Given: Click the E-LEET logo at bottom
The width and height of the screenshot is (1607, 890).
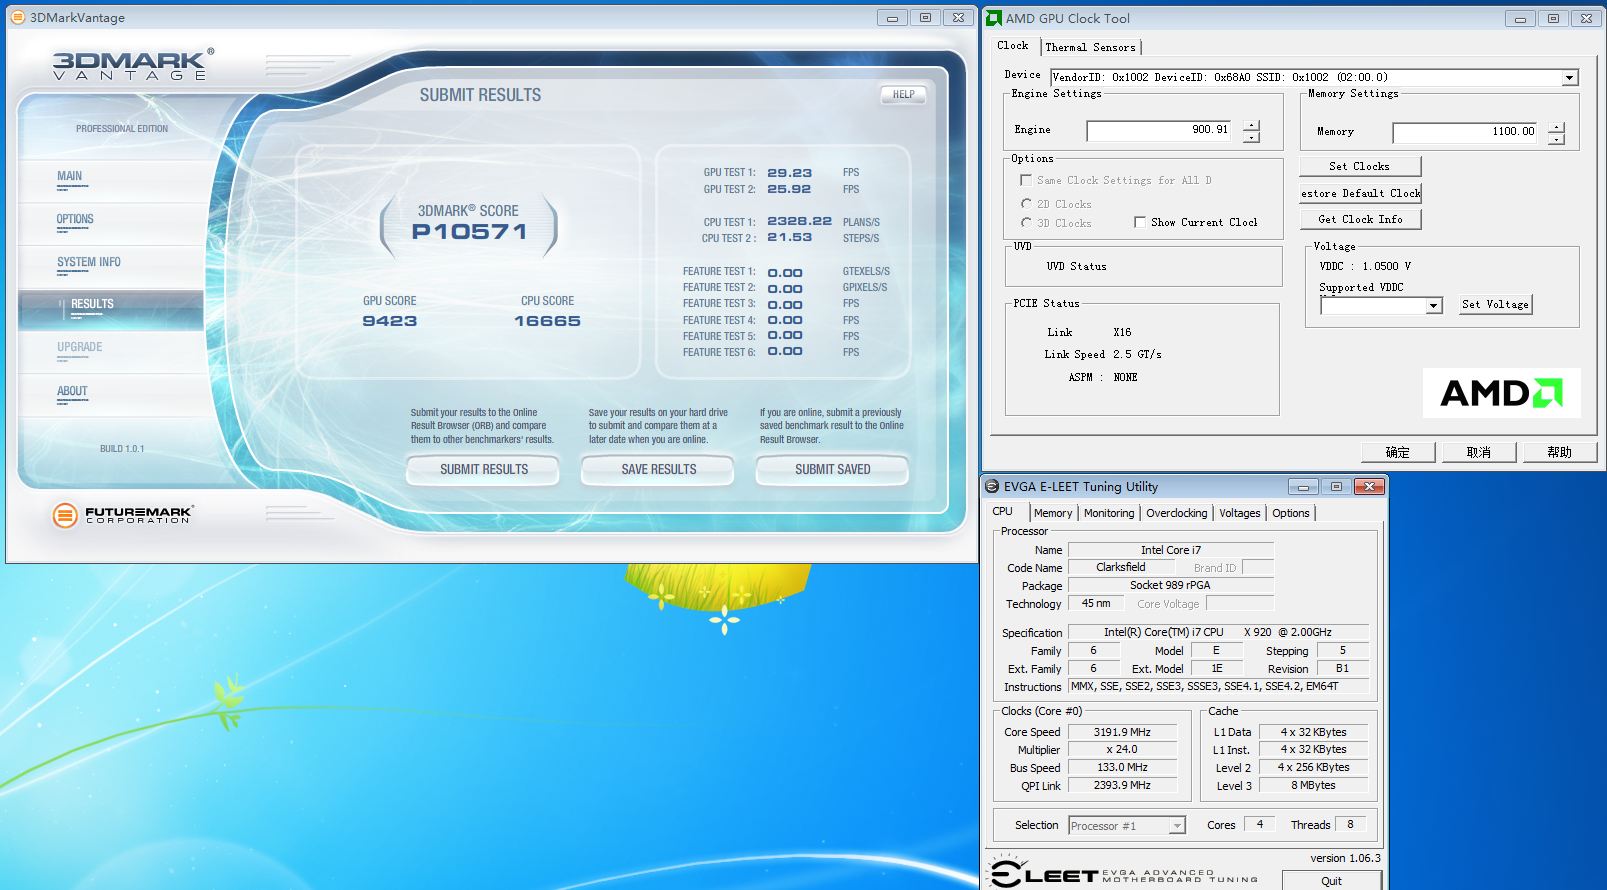Looking at the screenshot, I should pos(1123,873).
